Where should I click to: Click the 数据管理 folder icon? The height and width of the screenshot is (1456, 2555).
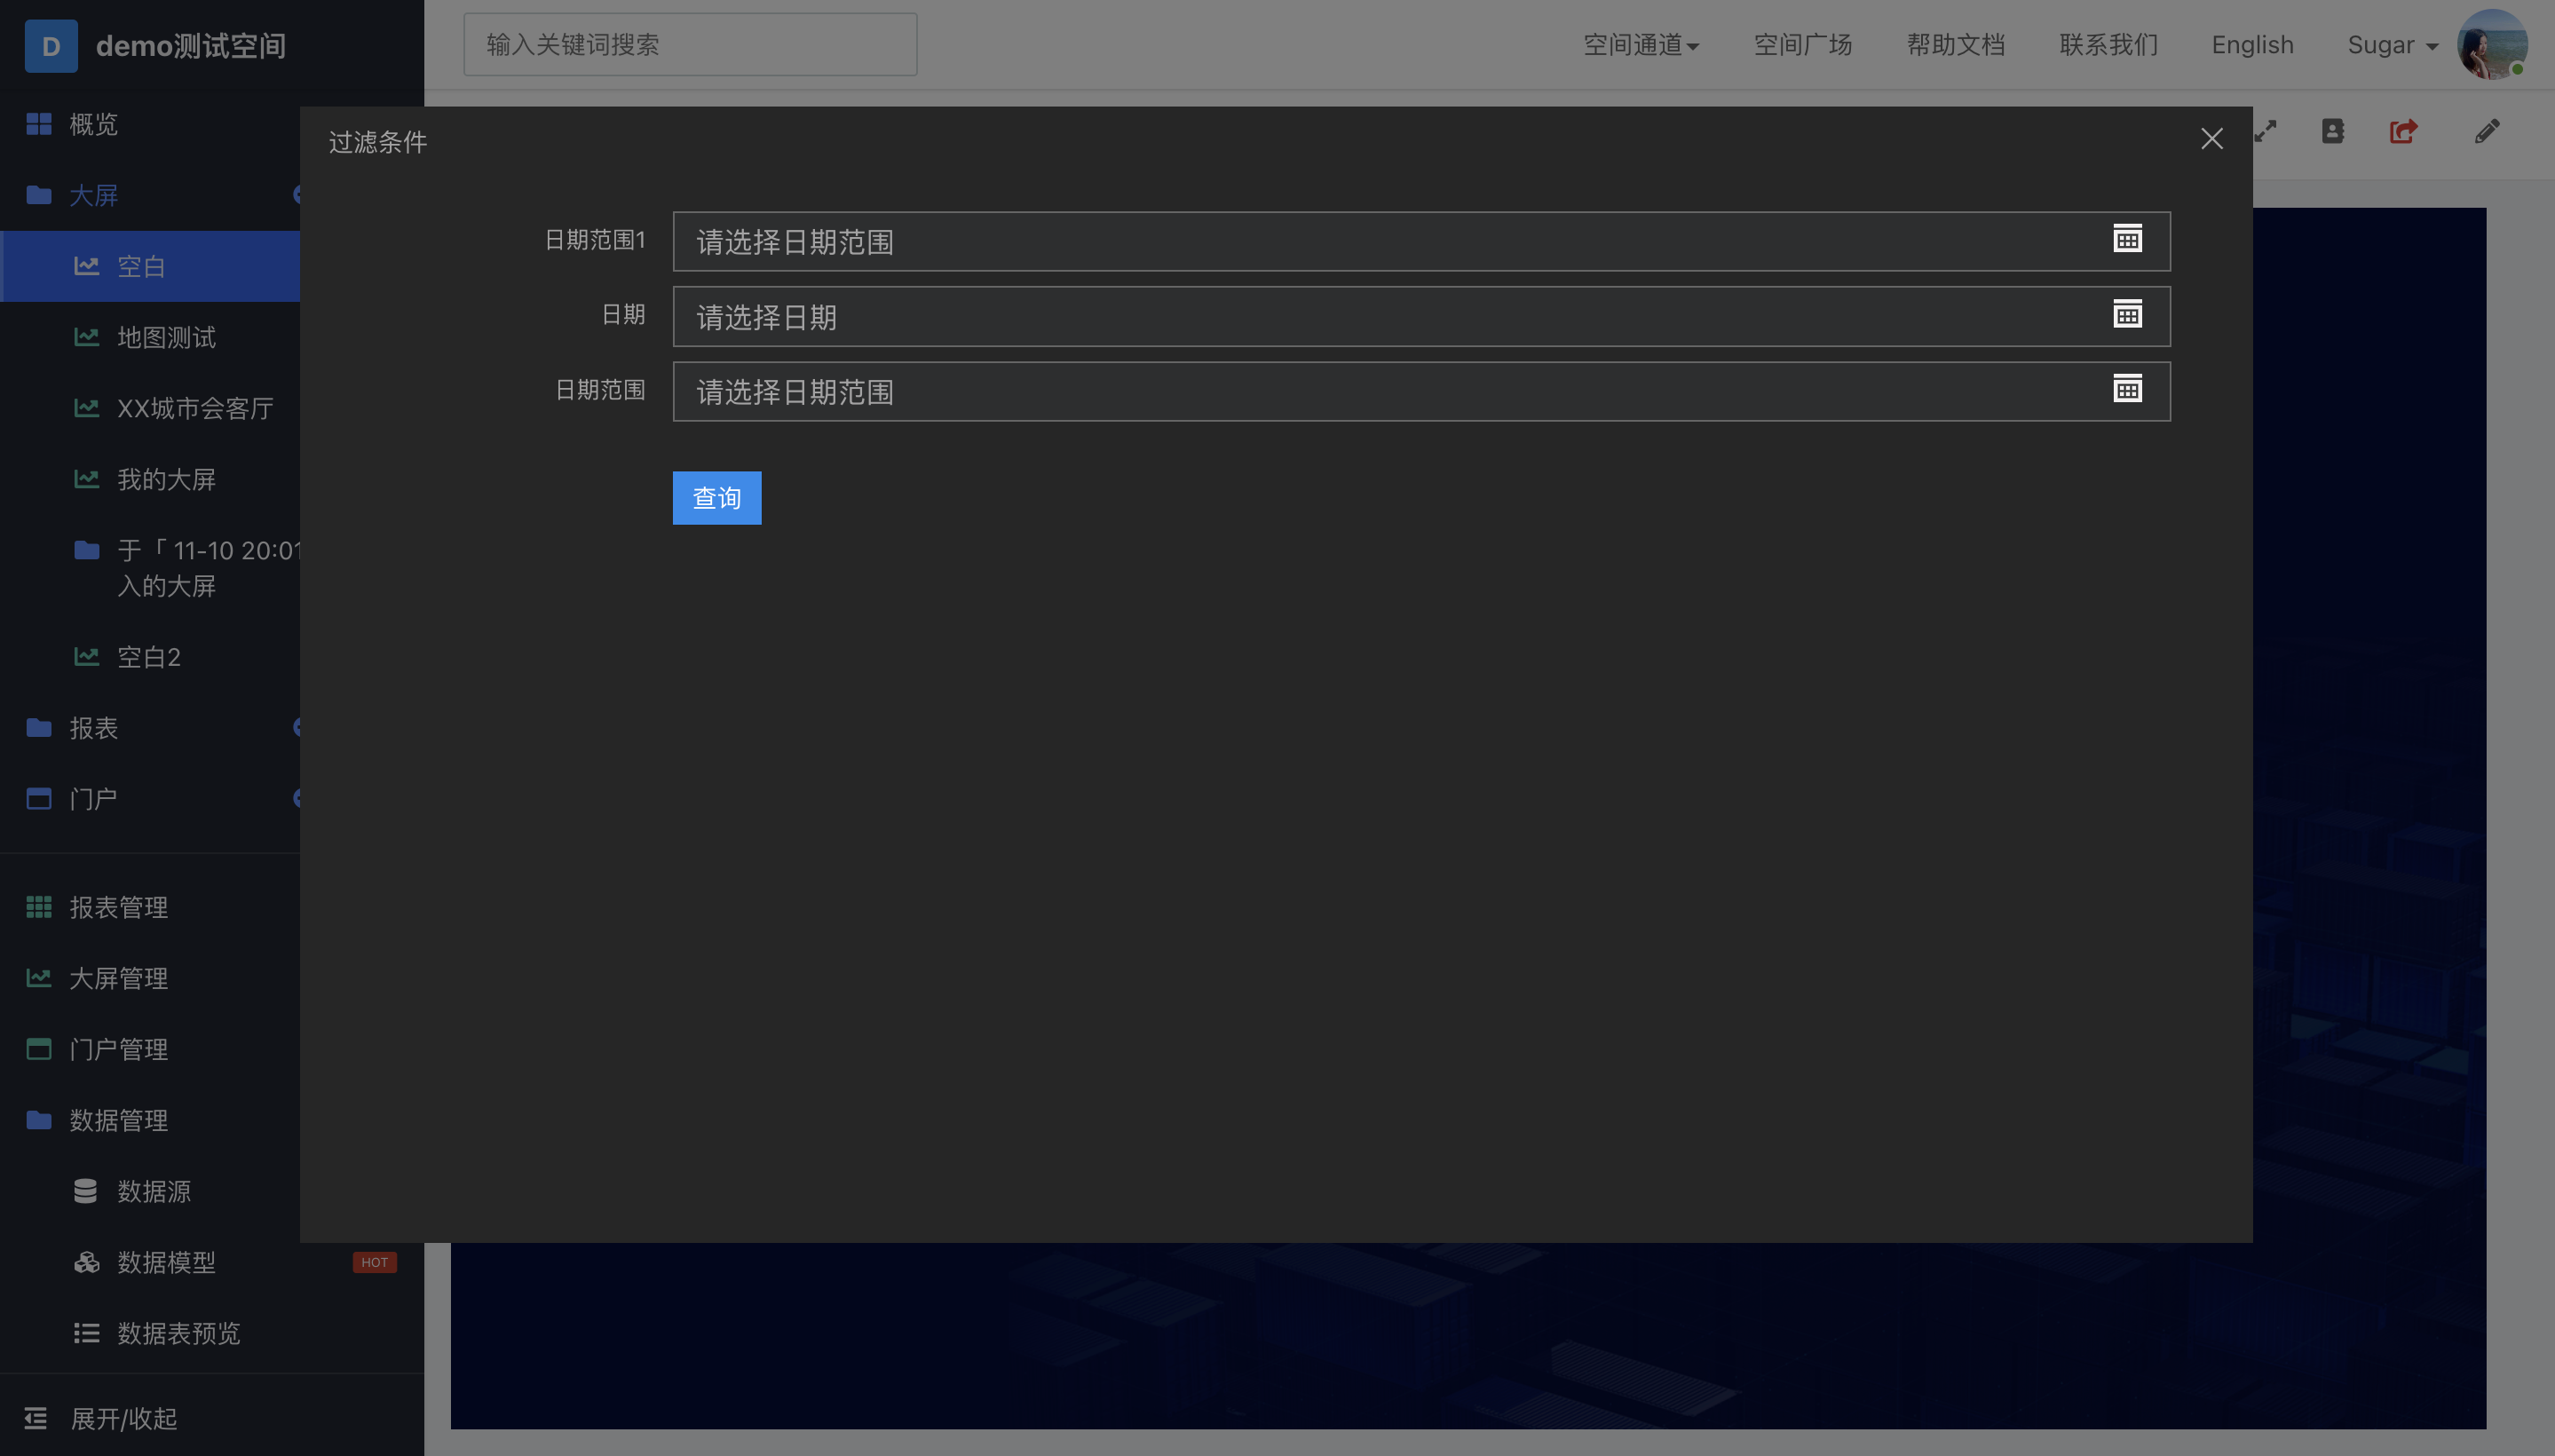[39, 1120]
